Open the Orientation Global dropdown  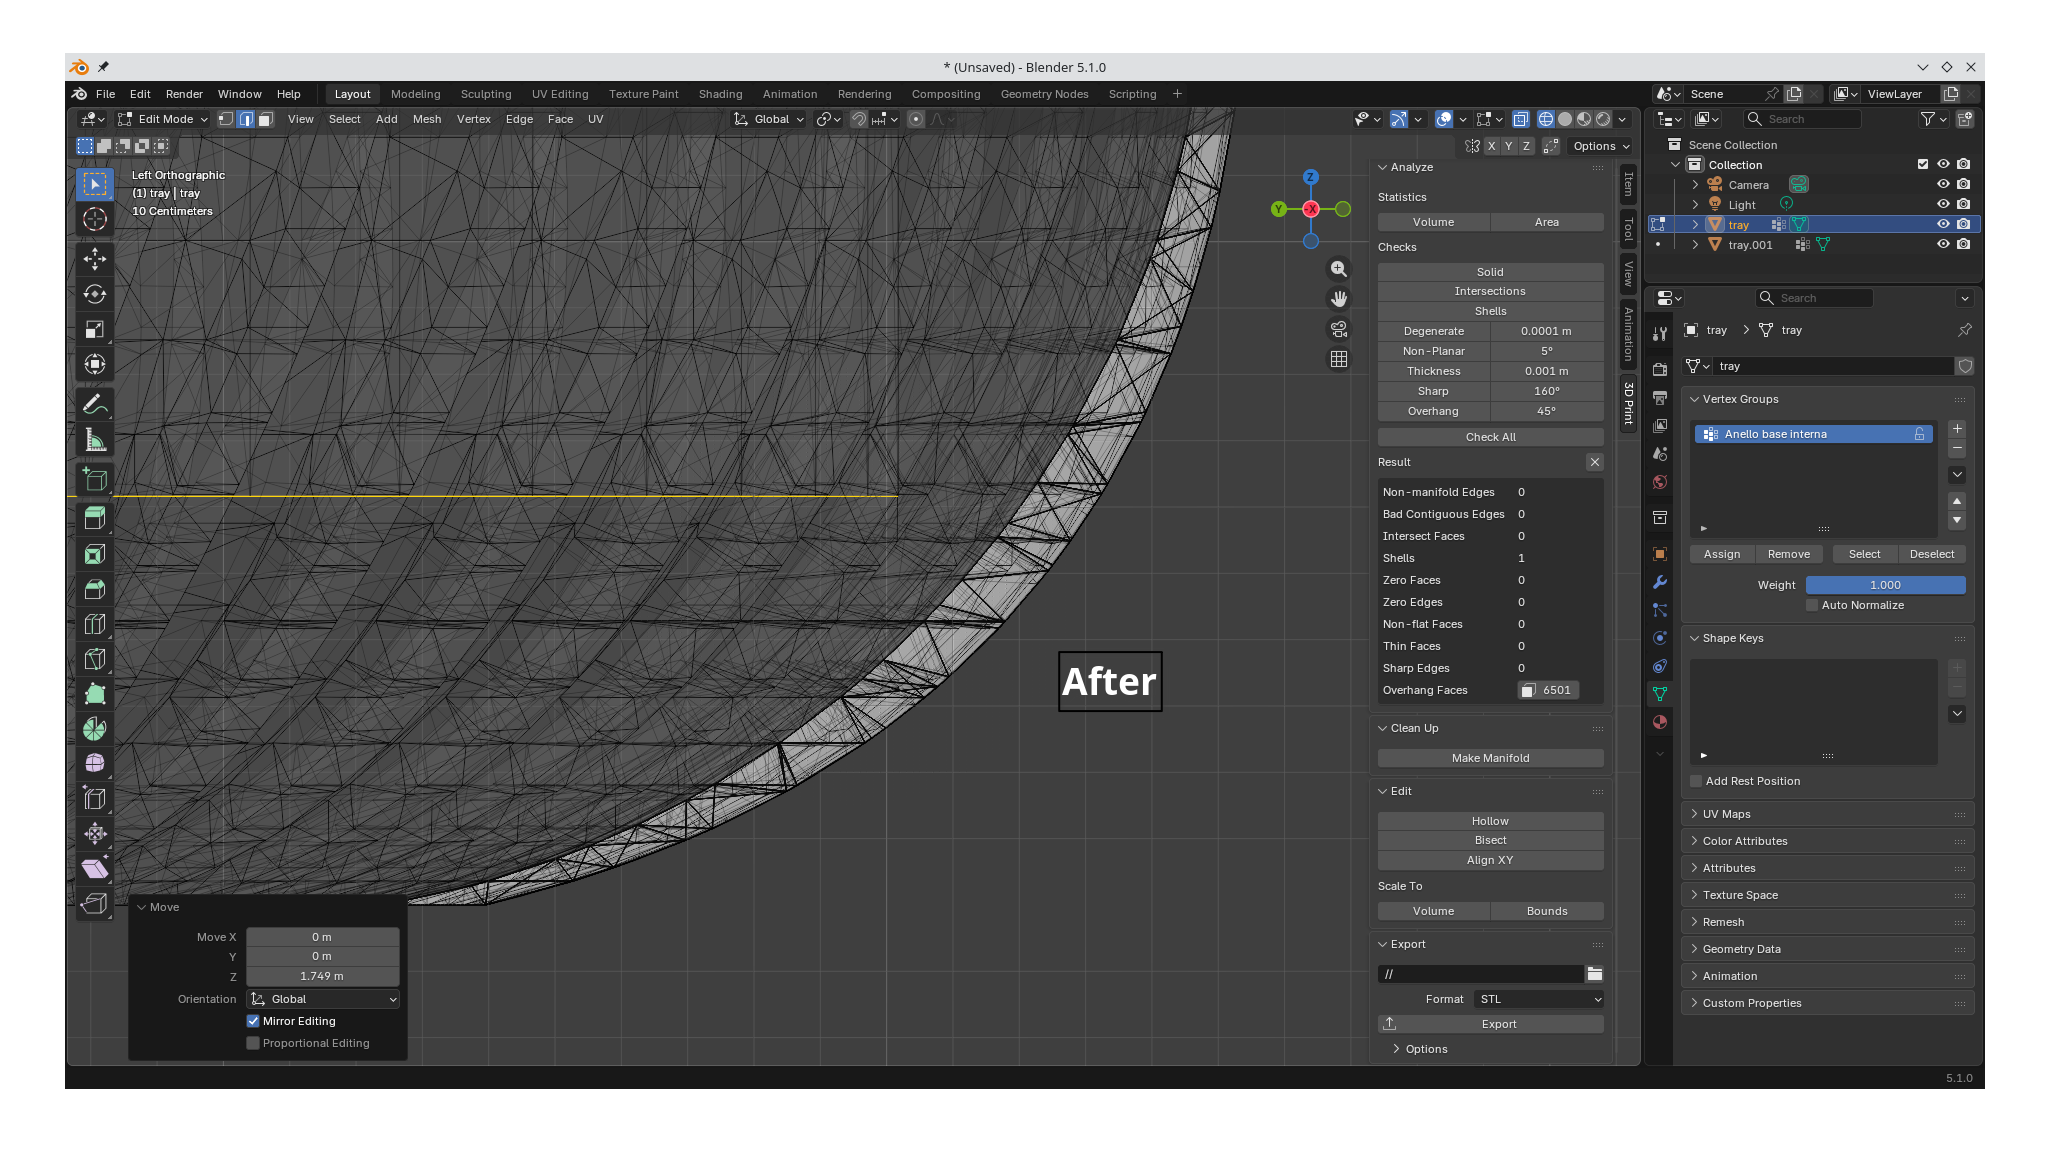tap(323, 999)
